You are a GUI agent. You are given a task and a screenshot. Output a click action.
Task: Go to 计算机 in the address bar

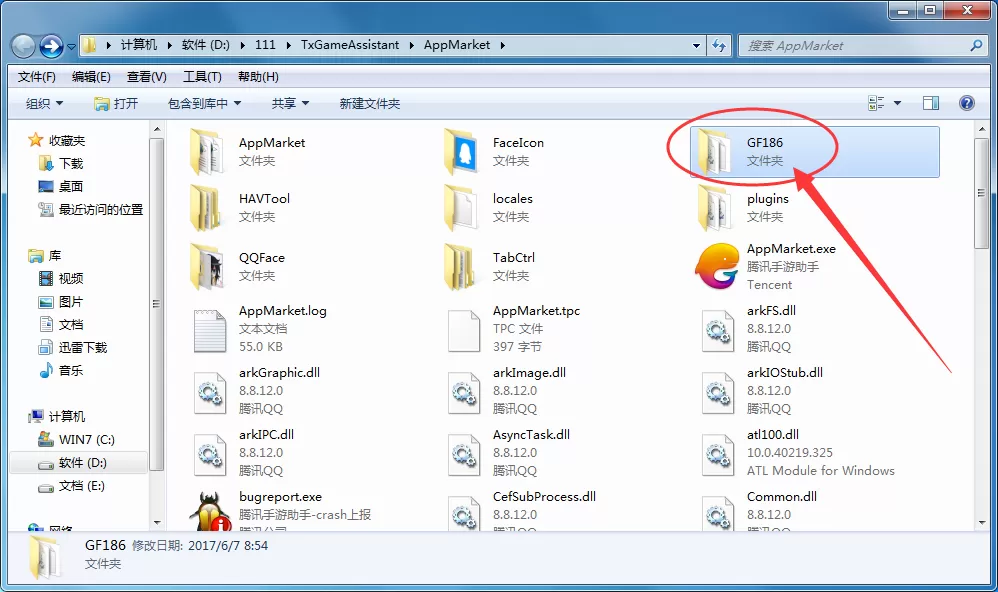click(x=139, y=45)
